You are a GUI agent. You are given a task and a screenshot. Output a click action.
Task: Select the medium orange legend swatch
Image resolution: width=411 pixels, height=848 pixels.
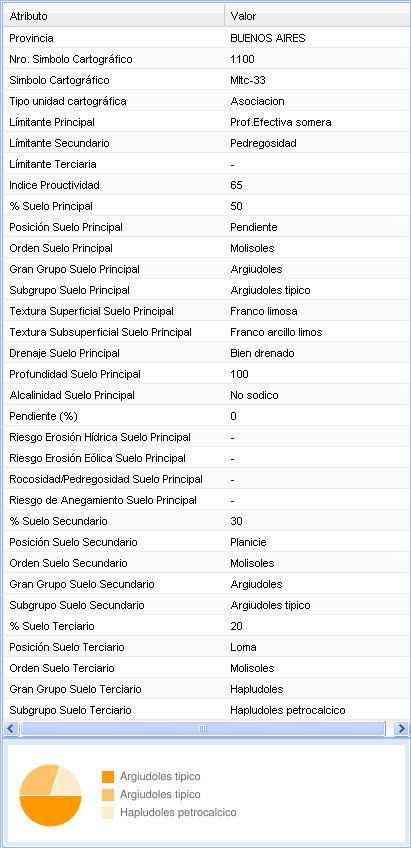pyautogui.click(x=108, y=794)
